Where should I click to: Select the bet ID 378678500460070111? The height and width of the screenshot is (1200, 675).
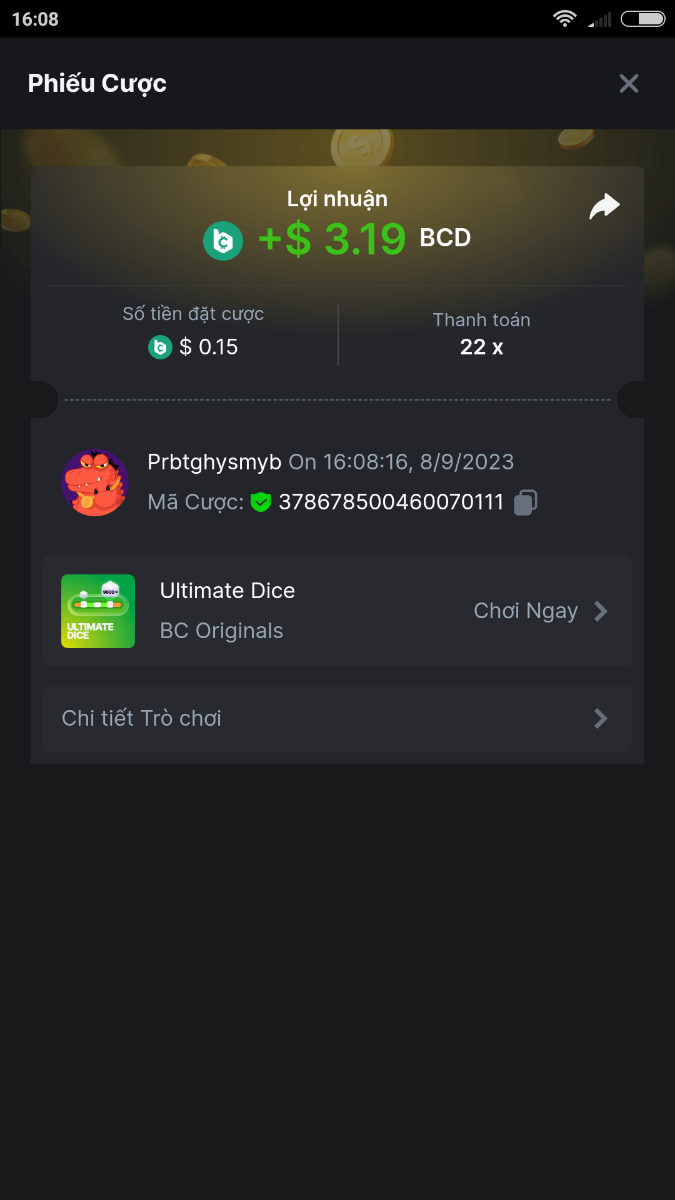tap(391, 502)
